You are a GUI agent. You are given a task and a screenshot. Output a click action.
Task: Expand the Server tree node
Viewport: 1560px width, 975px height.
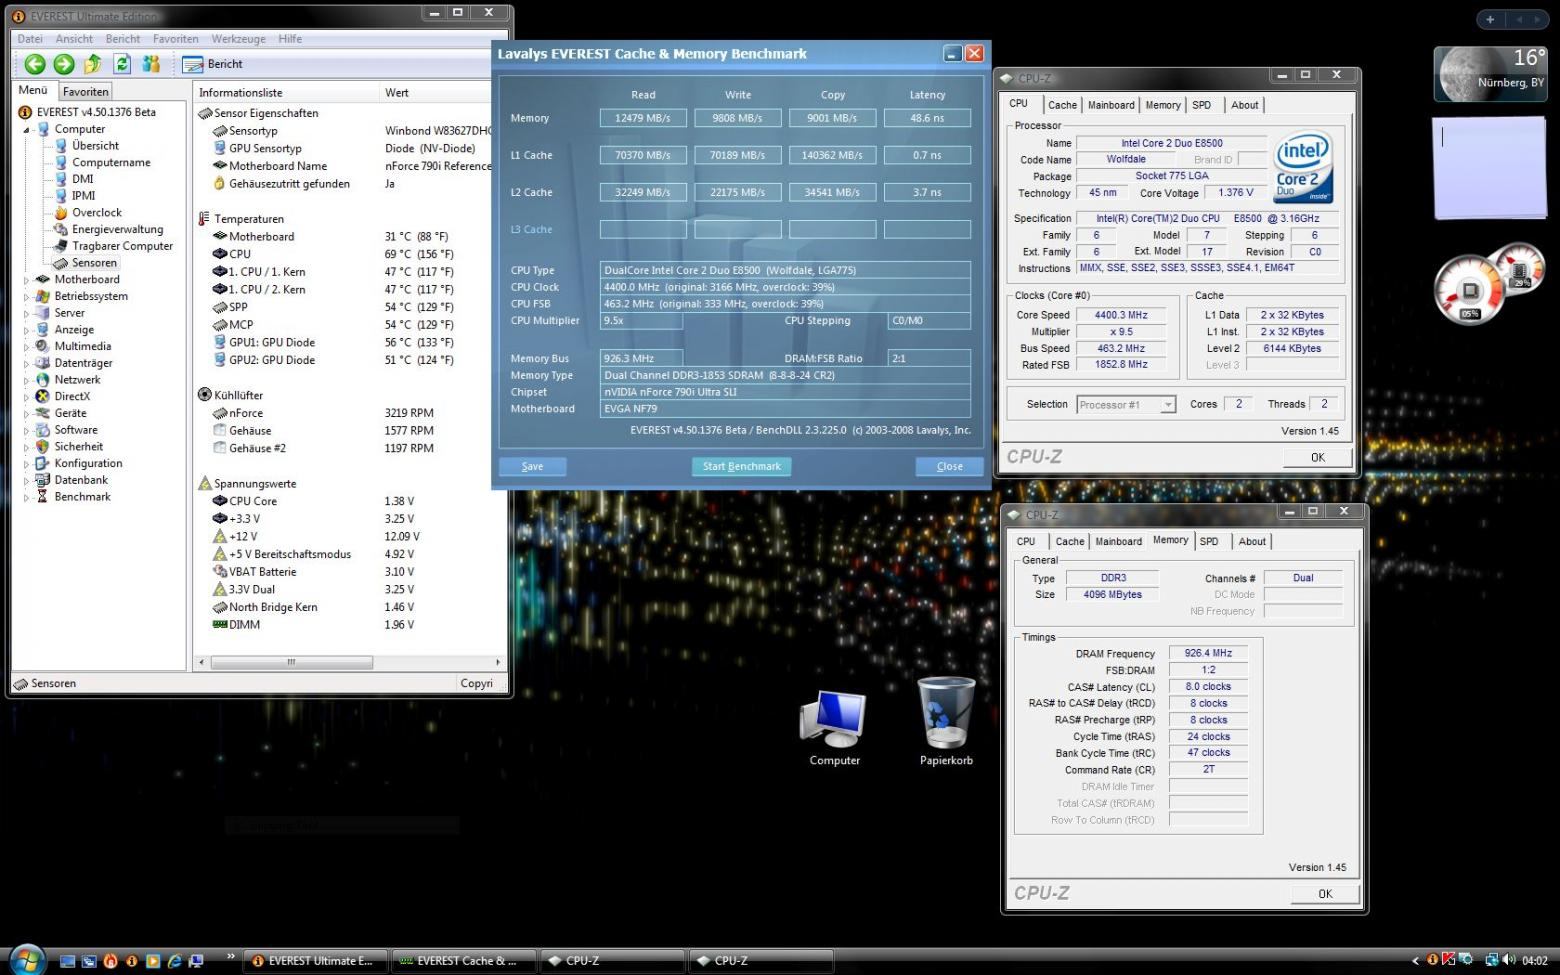[27, 313]
